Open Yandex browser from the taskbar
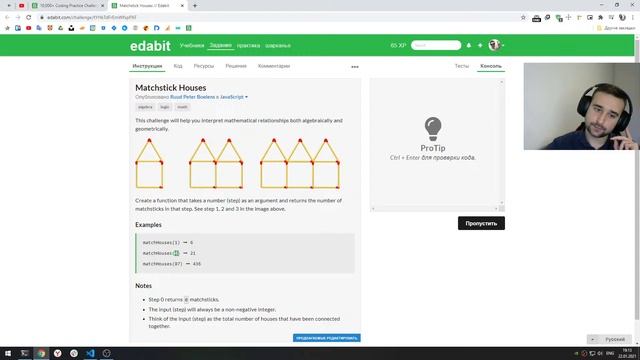 (58, 353)
